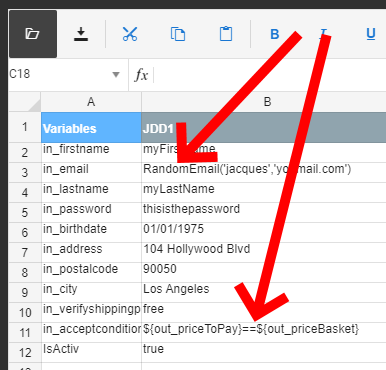Select the RandomEmail formula cell

point(264,173)
